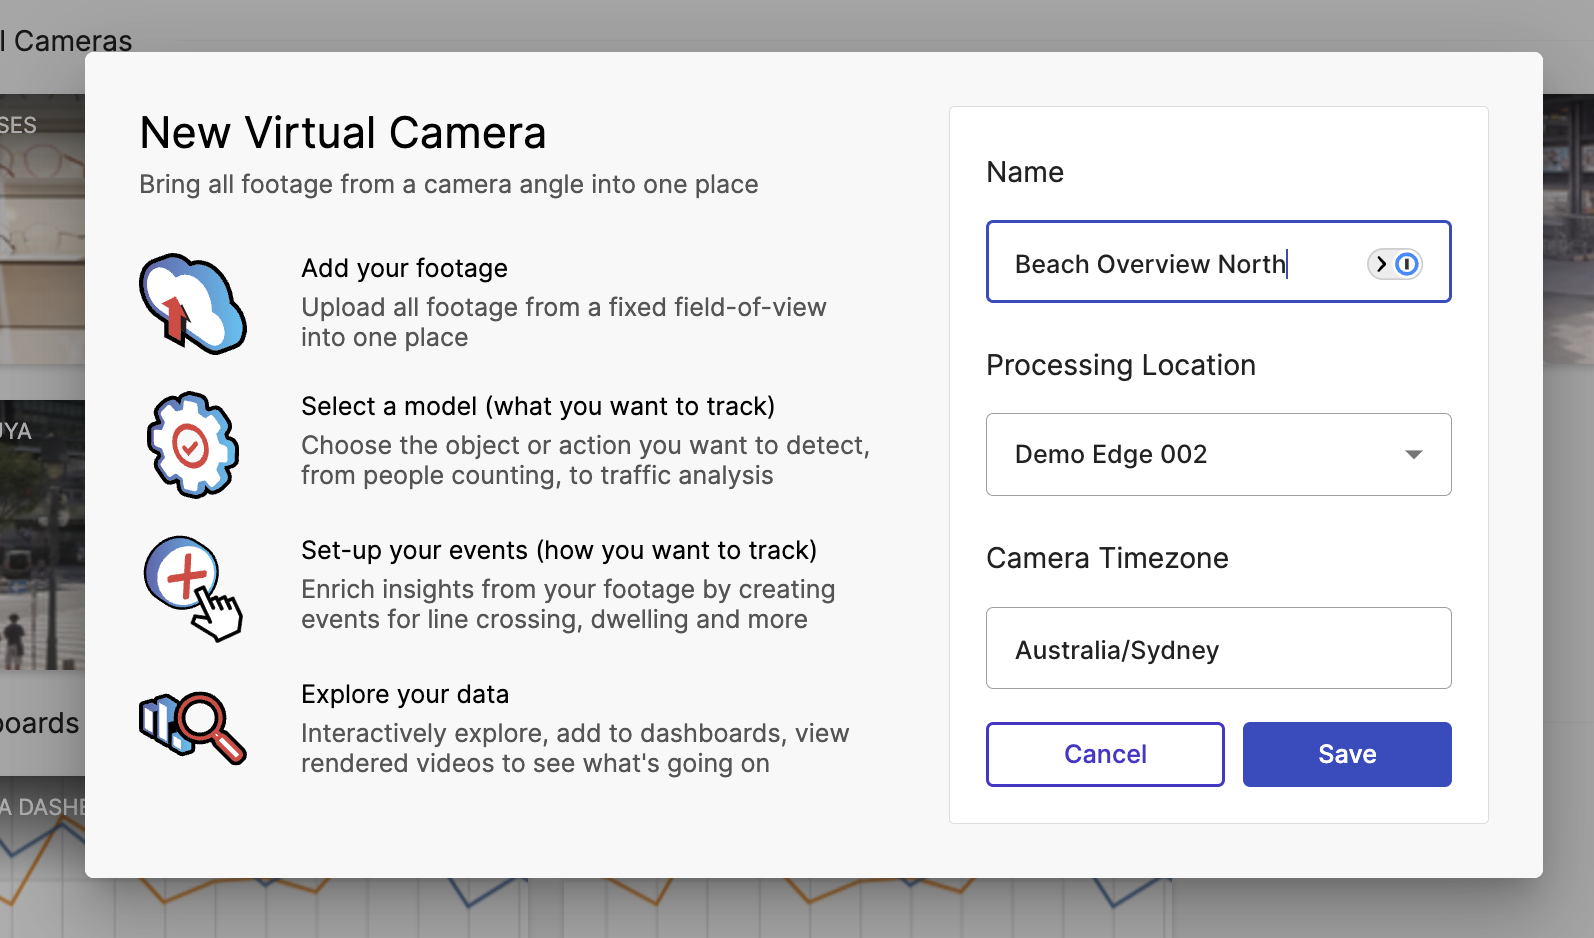Screen dimensions: 1594x938
Task: Select the Demo Edge 002 combo box text
Action: [x=1111, y=455]
